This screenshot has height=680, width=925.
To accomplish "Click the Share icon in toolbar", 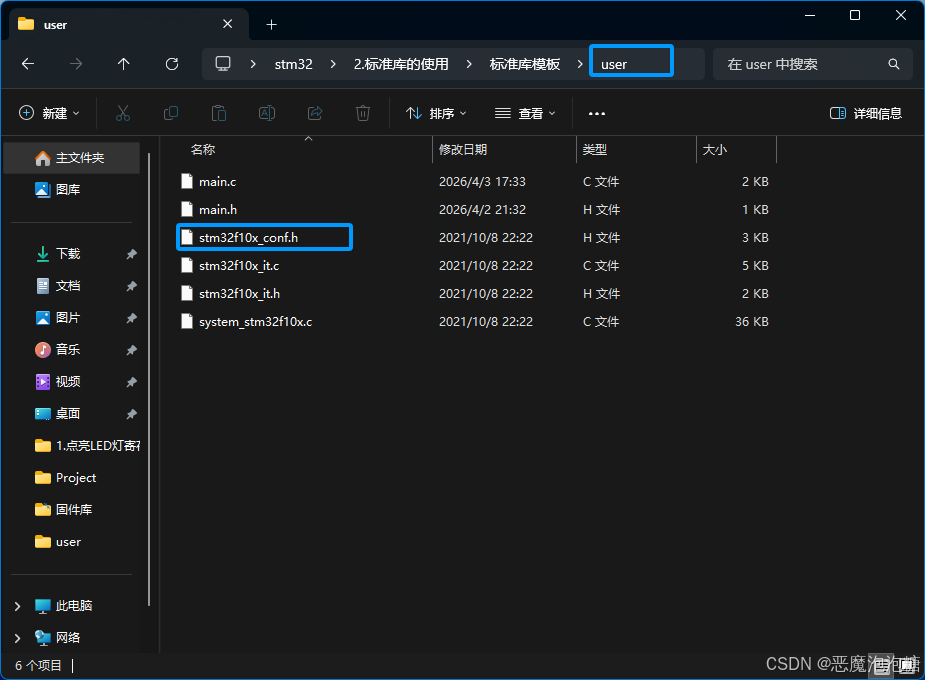I will click(x=315, y=113).
